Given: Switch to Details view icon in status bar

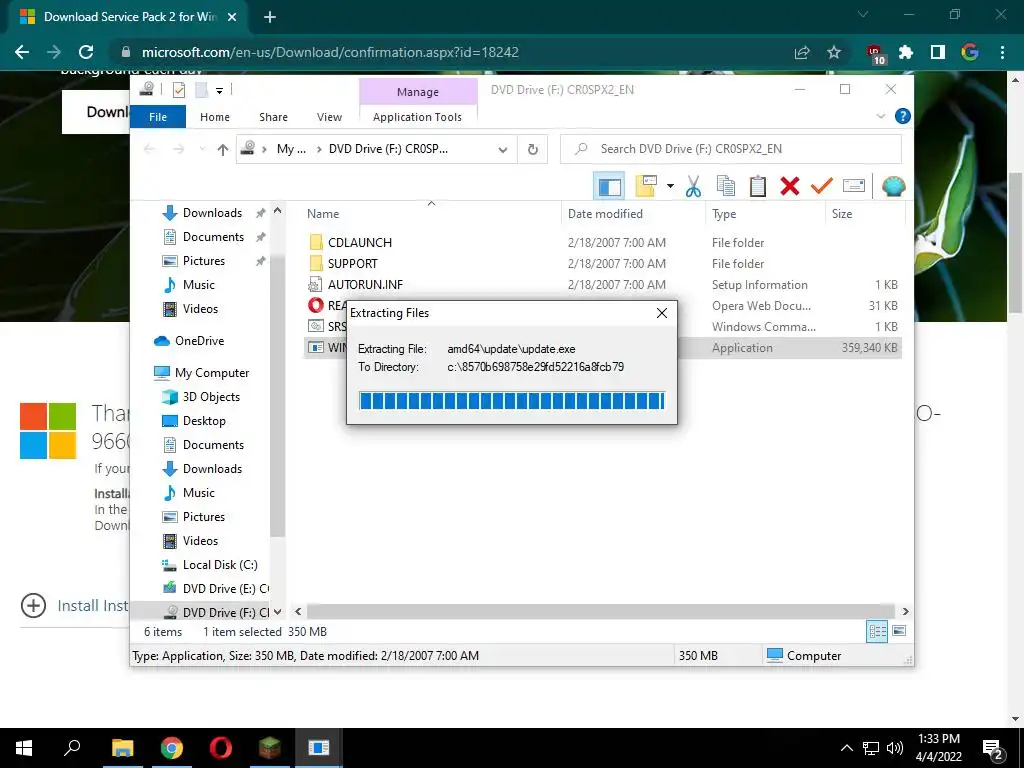Looking at the screenshot, I should pos(877,632).
